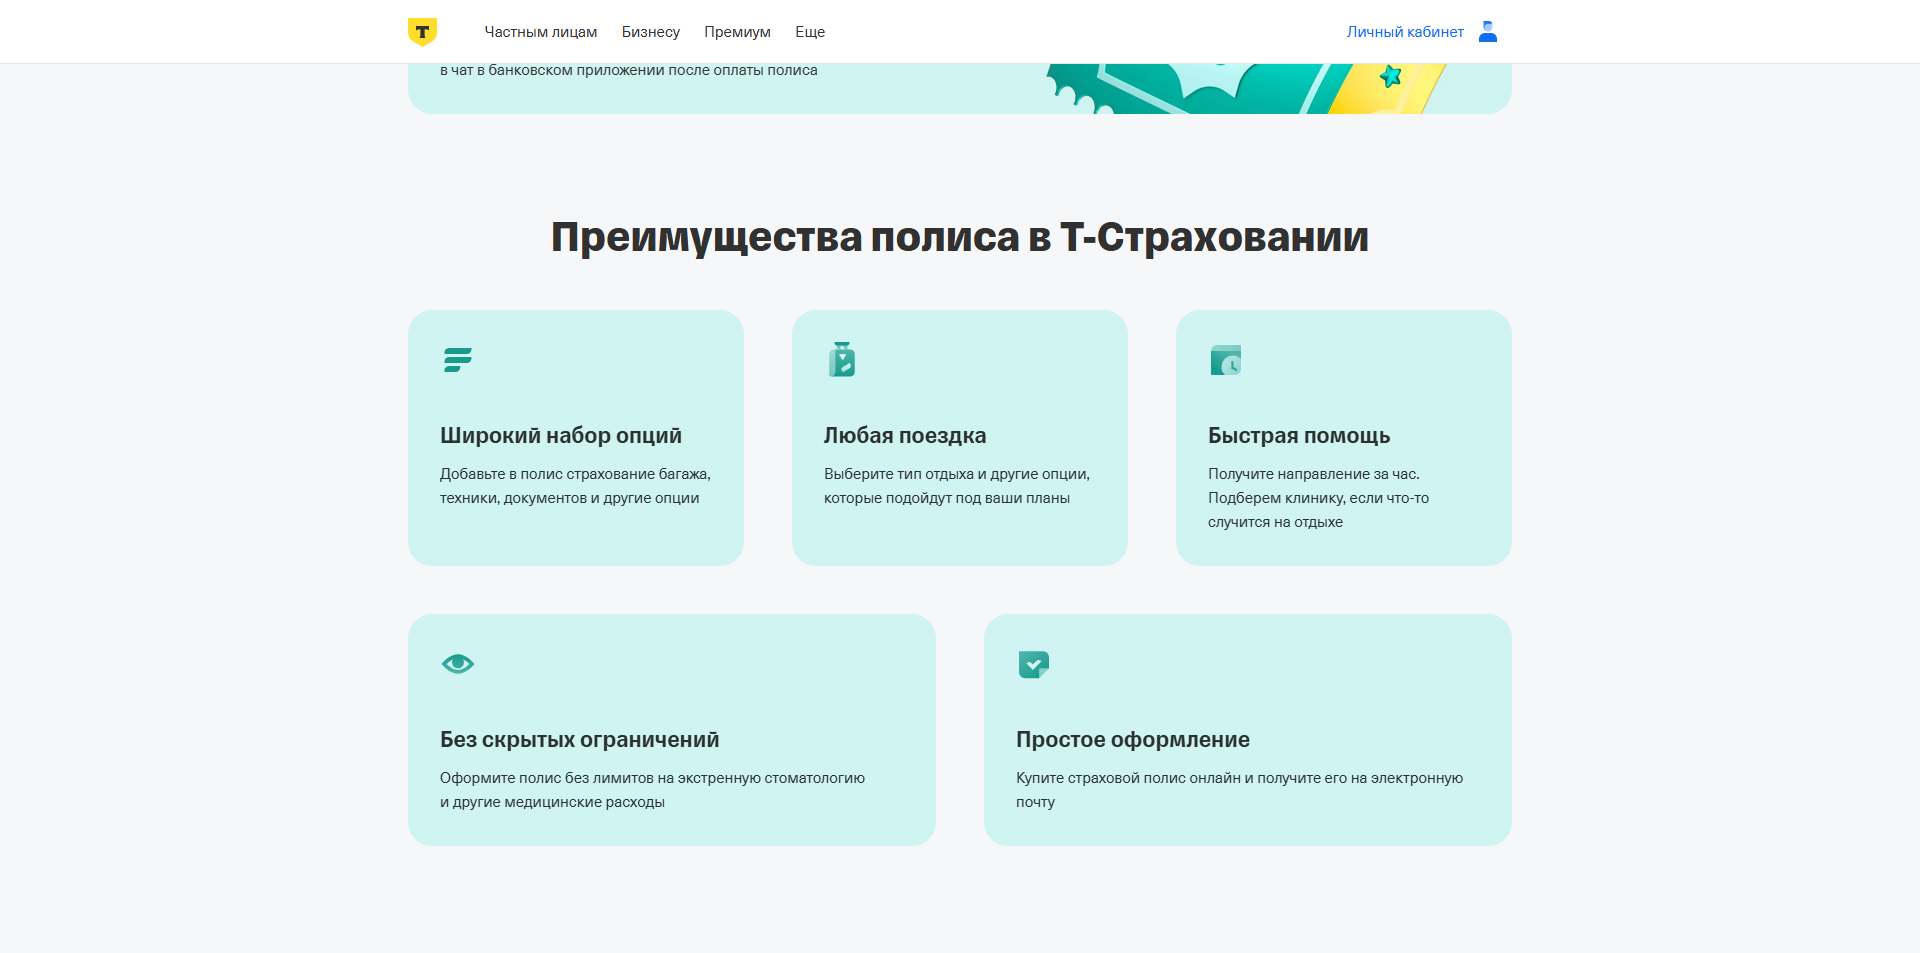Select the clock icon above «Быстрая помощь»
The image size is (1920, 953).
coord(1226,360)
